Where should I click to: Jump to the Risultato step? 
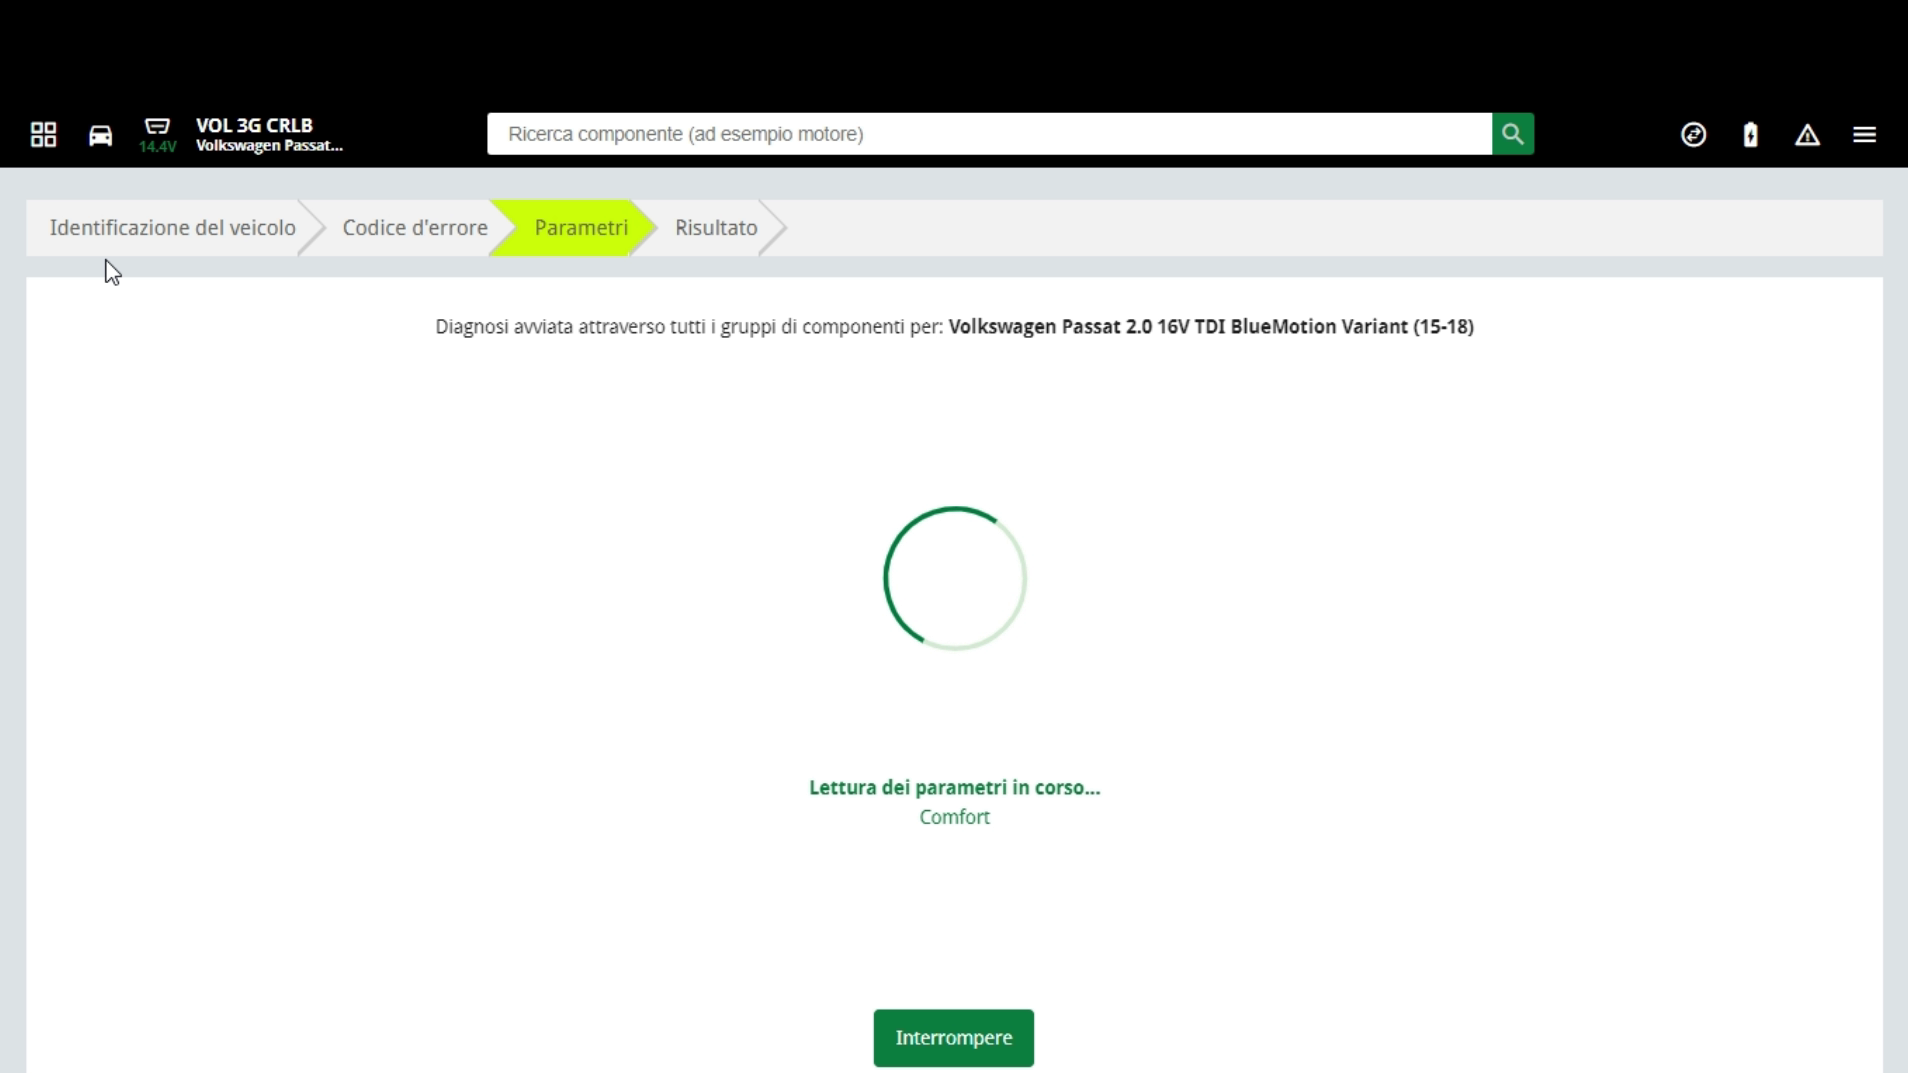(716, 228)
